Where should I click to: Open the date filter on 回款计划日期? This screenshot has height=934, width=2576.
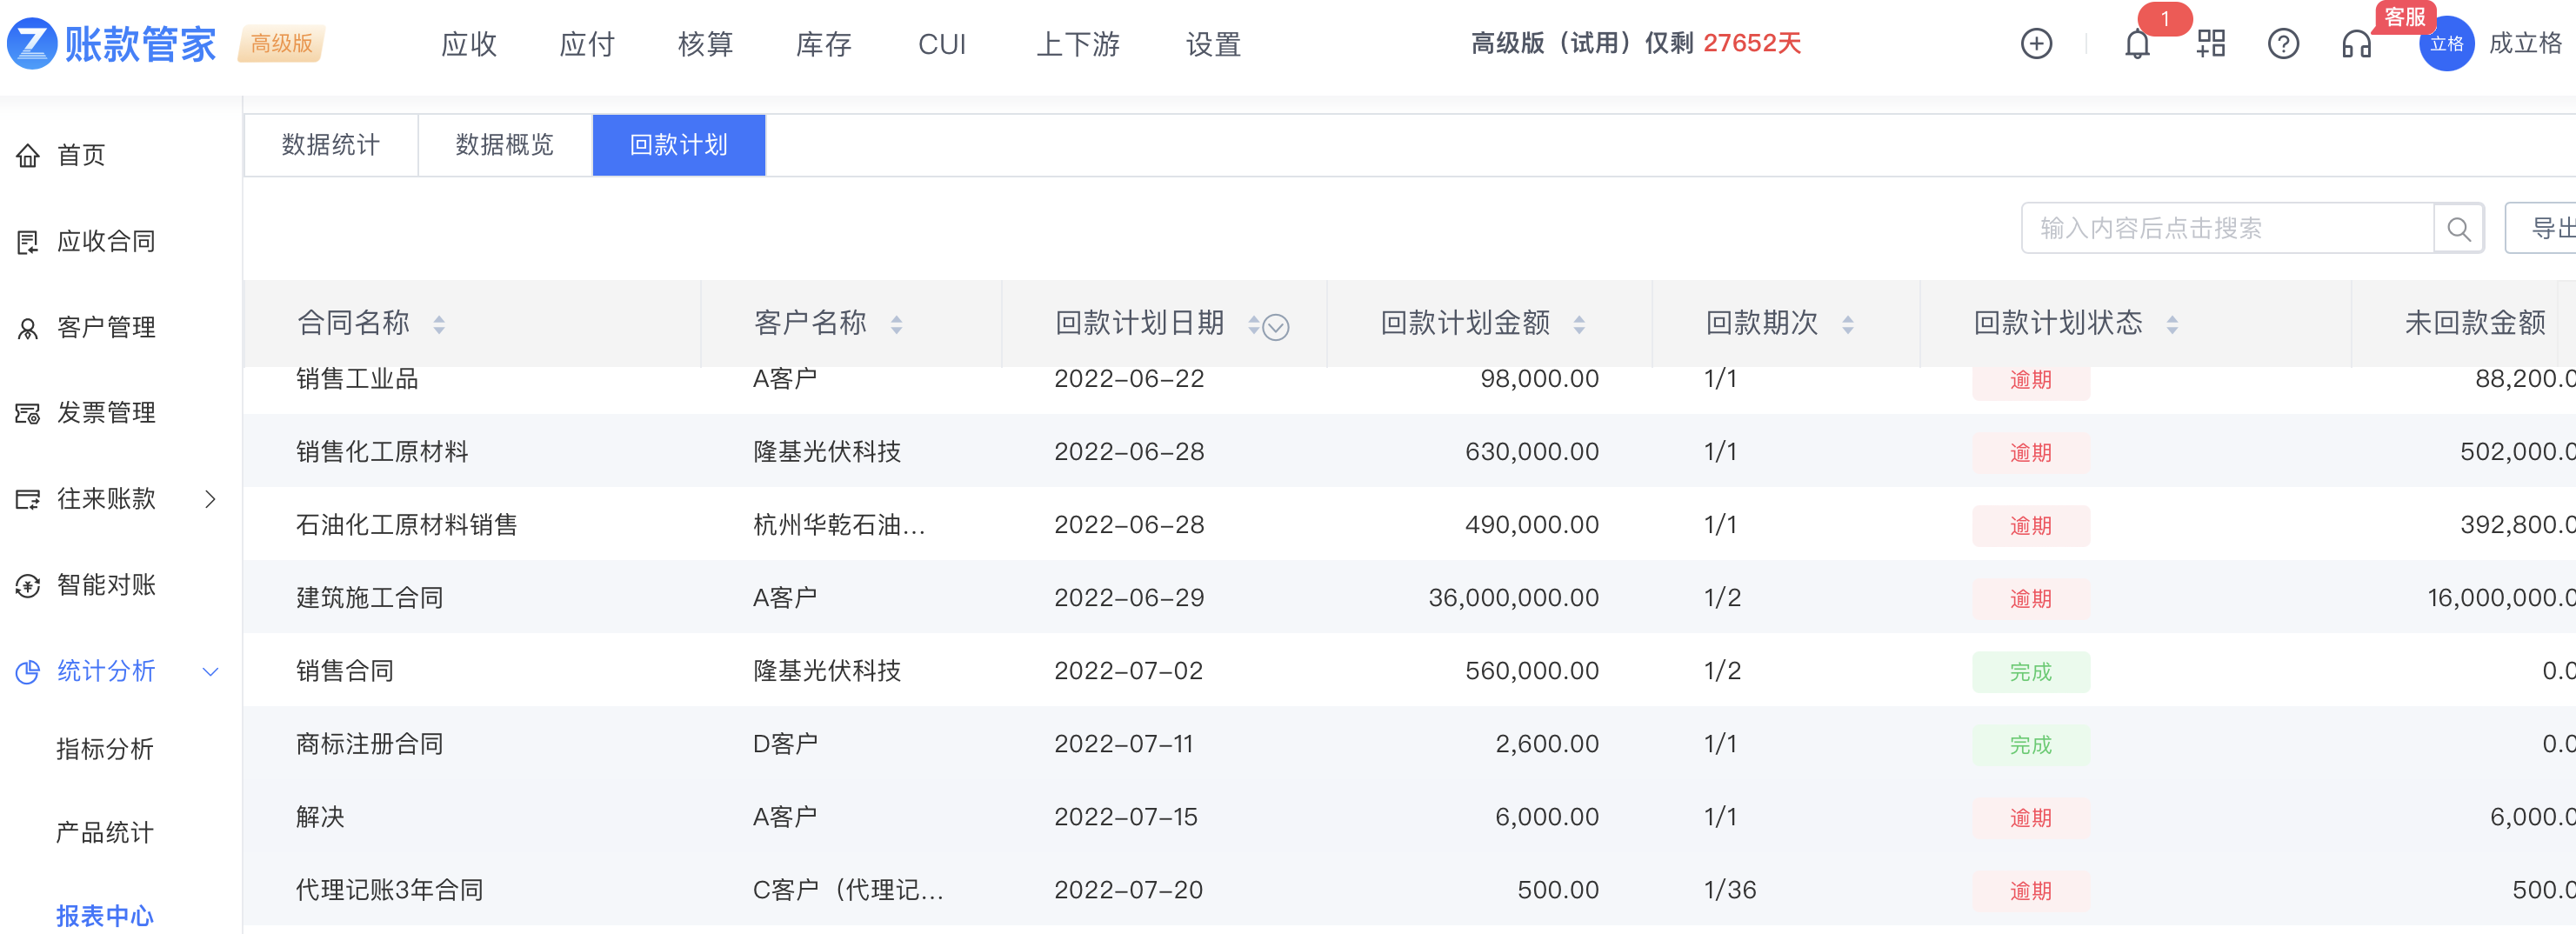coord(1276,326)
